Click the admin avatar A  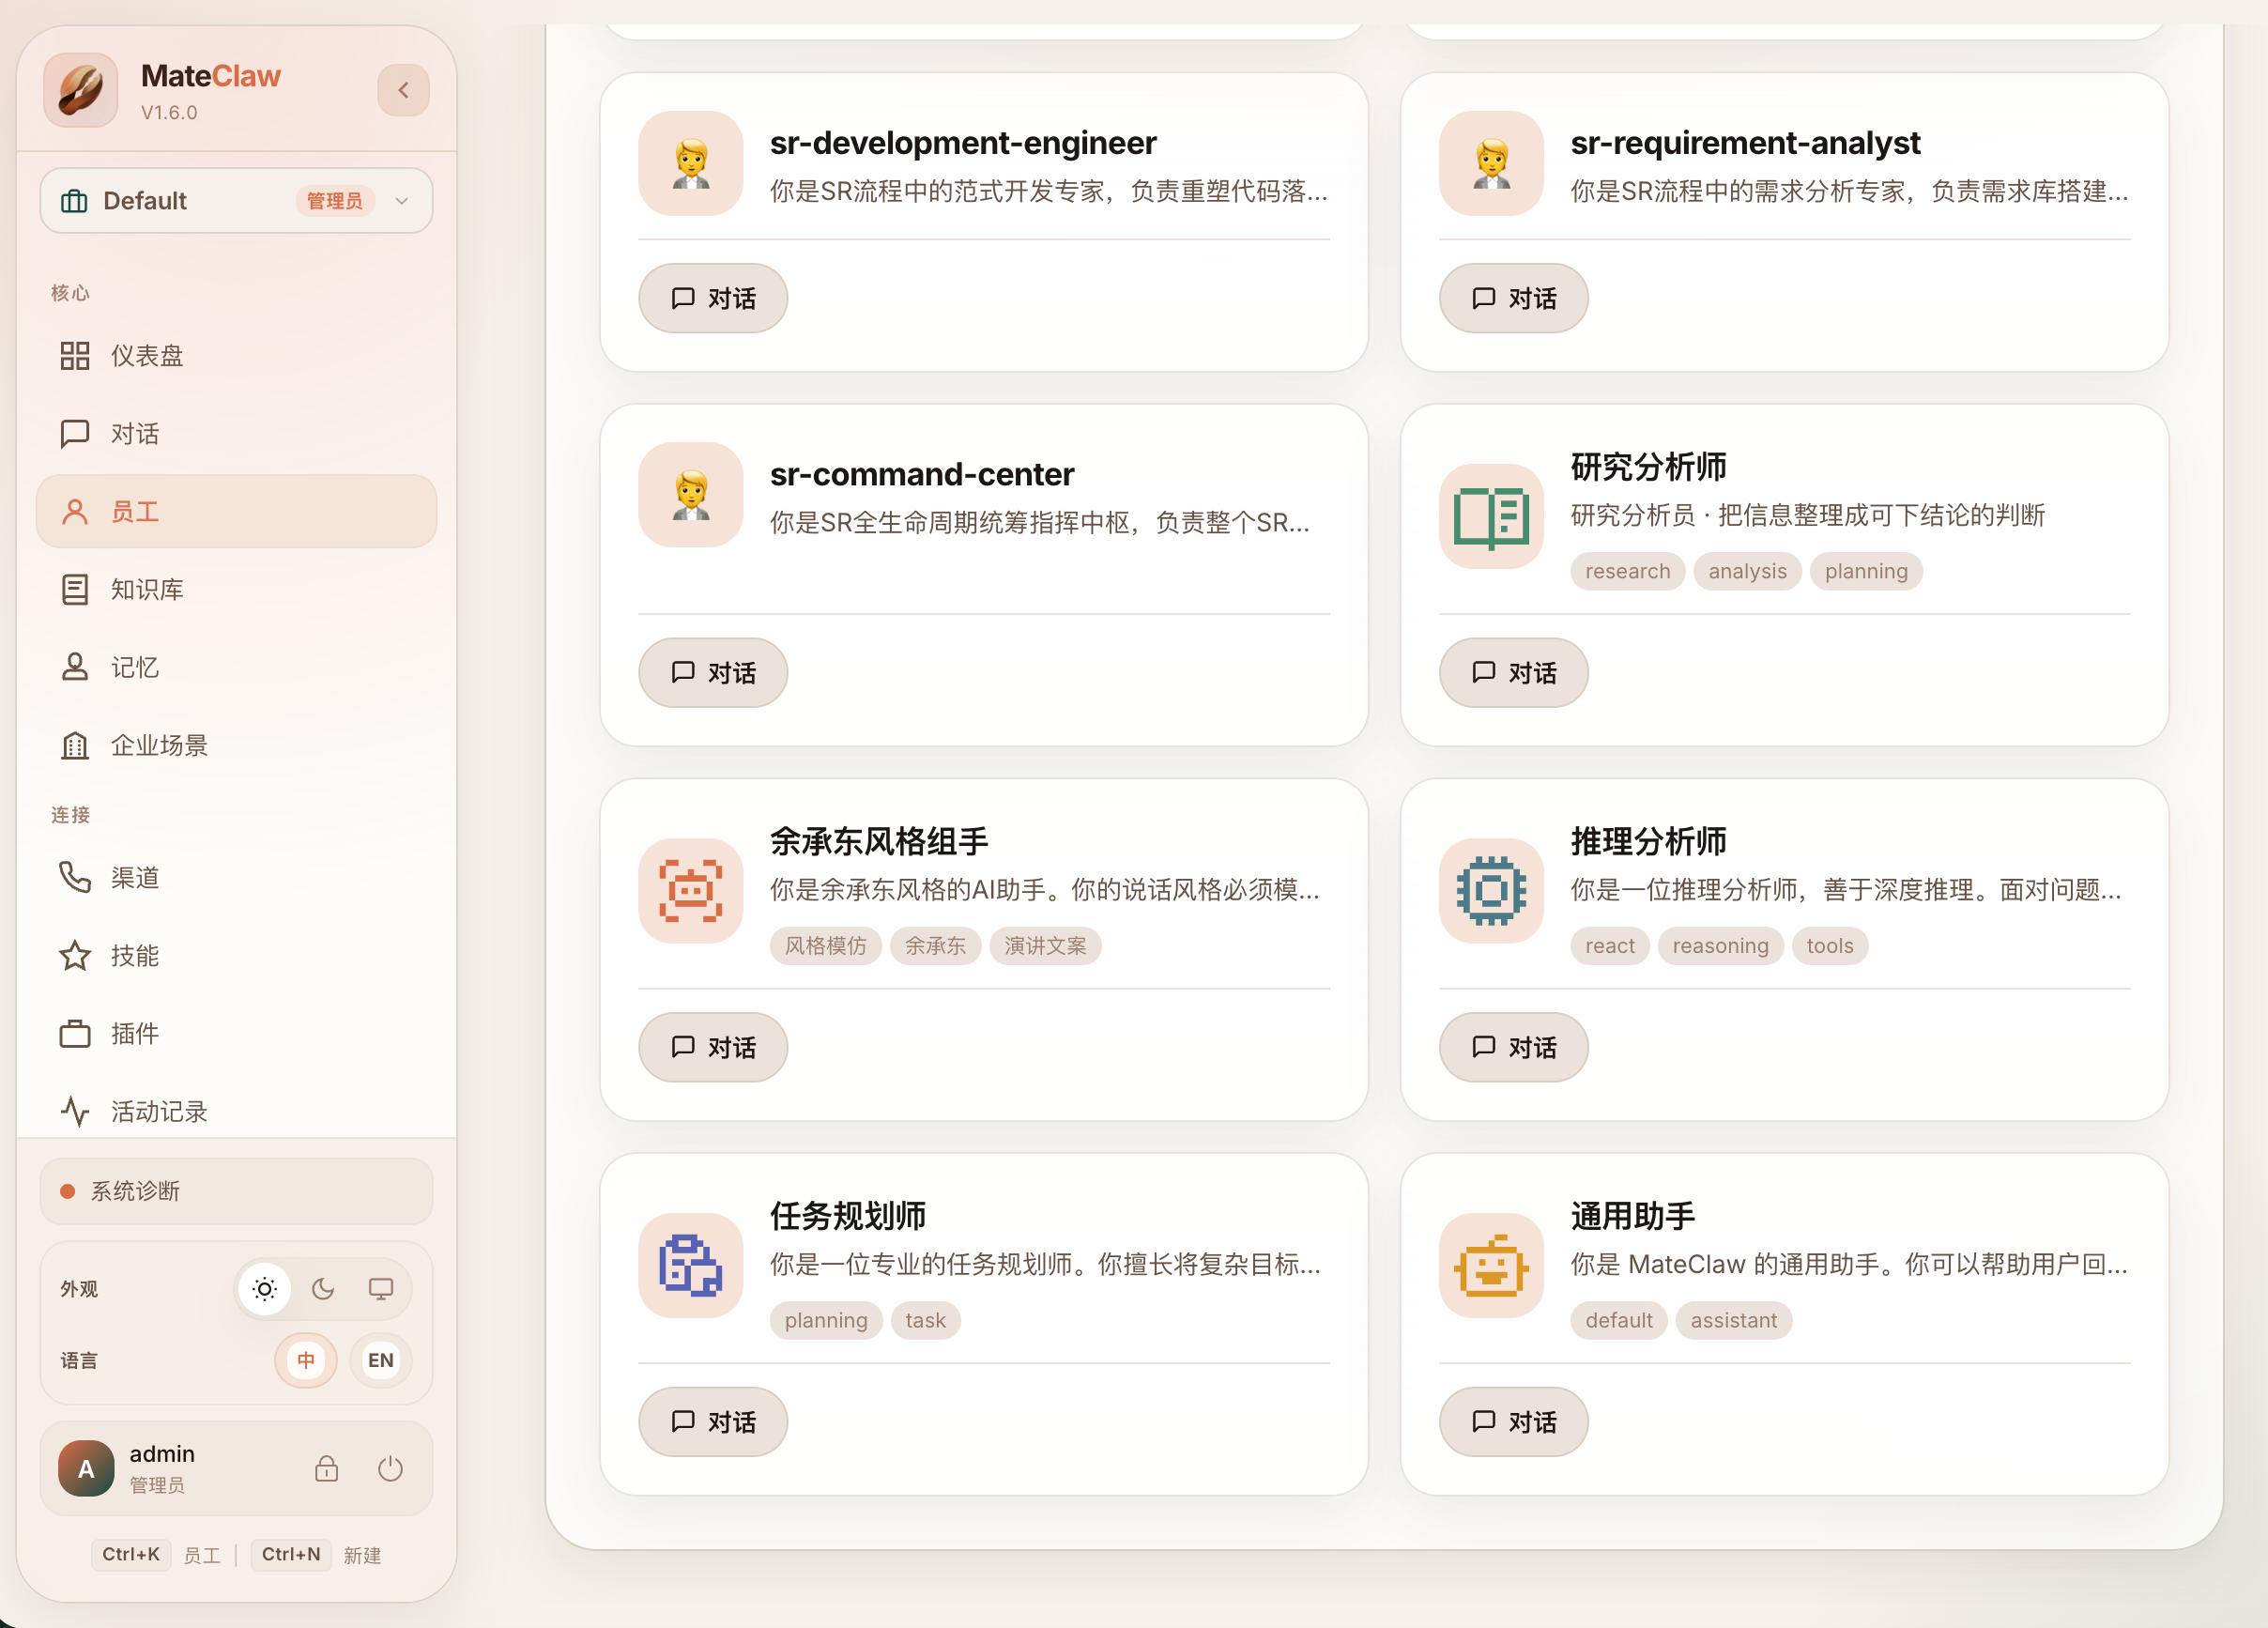click(86, 1469)
